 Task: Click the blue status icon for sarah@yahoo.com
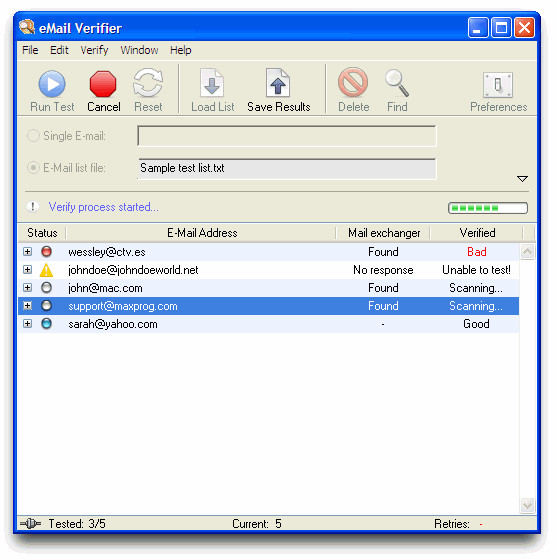[46, 324]
